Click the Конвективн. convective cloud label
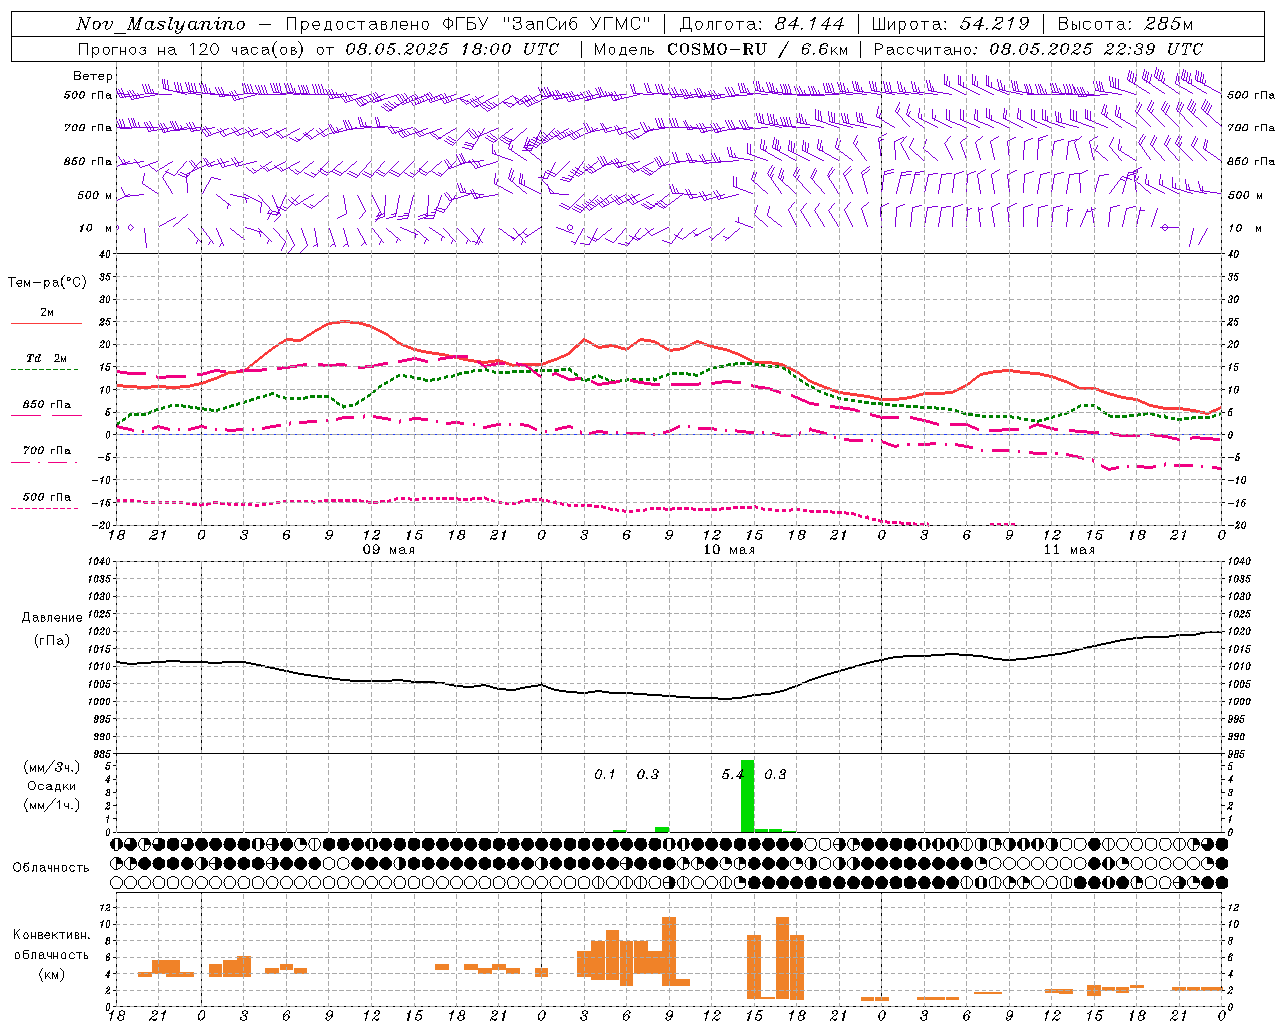This screenshot has height=1024, width=1280. click(52, 935)
